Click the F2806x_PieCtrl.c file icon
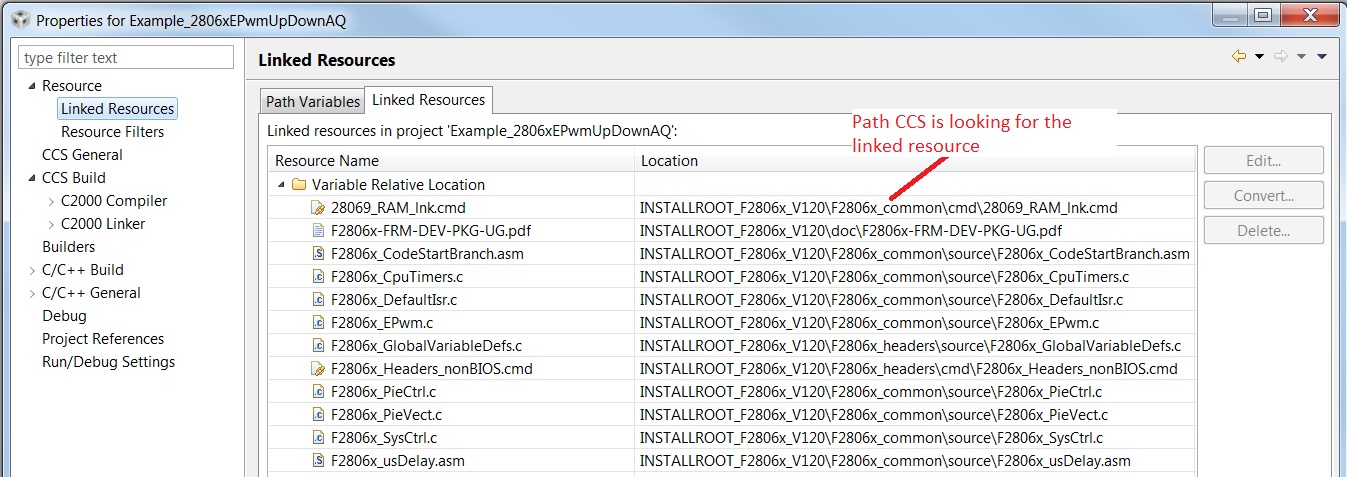The height and width of the screenshot is (477, 1347). coord(318,392)
